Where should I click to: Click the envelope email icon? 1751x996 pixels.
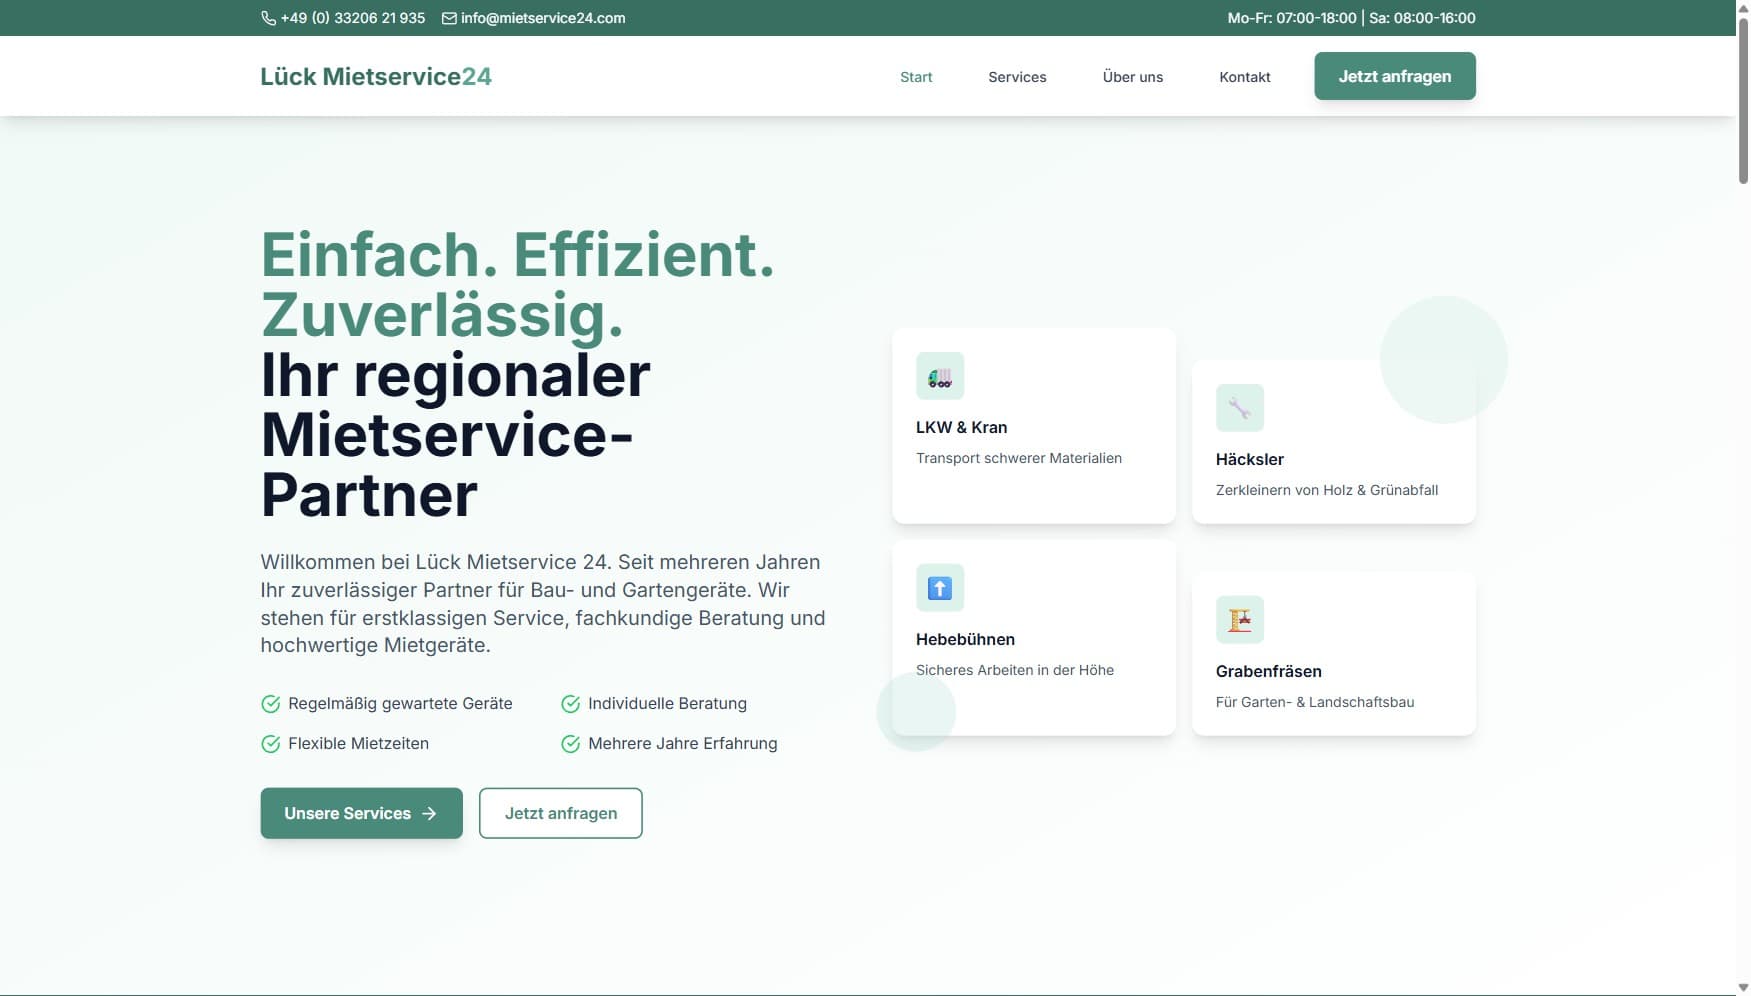click(x=449, y=18)
